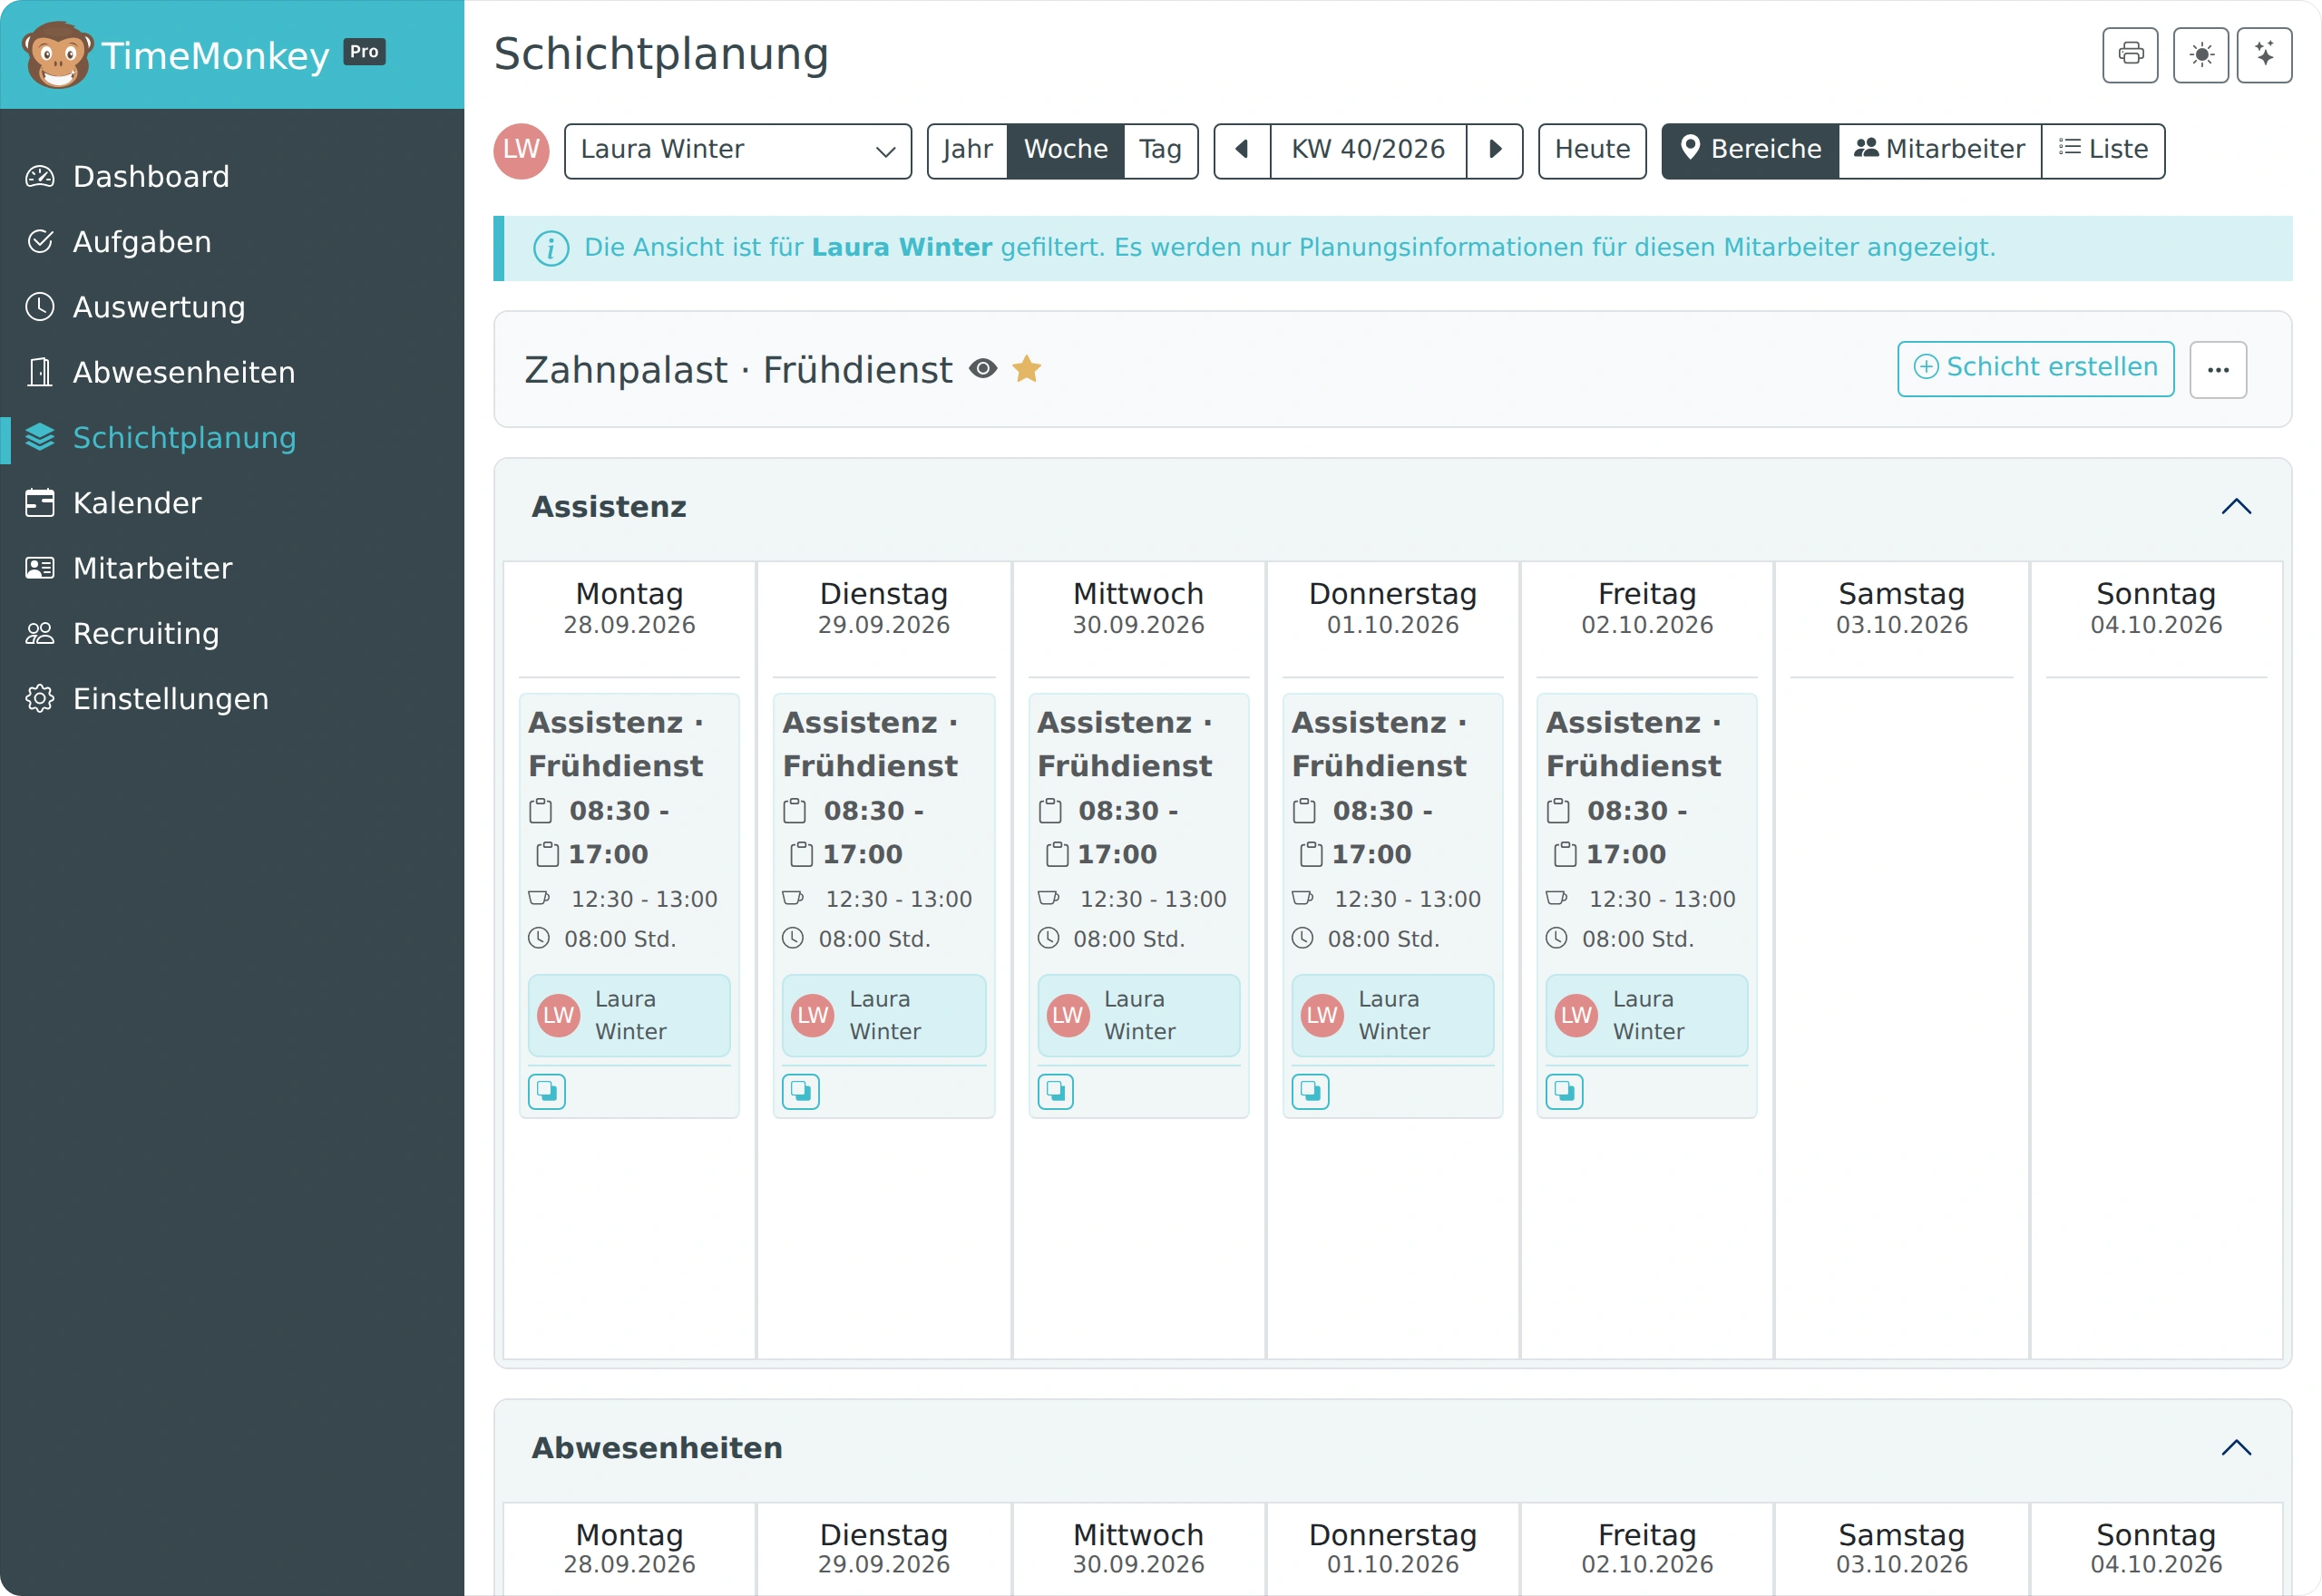This screenshot has height=1596, width=2322.
Task: Copy Thursday's Assistenz shift icon
Action: (1310, 1091)
